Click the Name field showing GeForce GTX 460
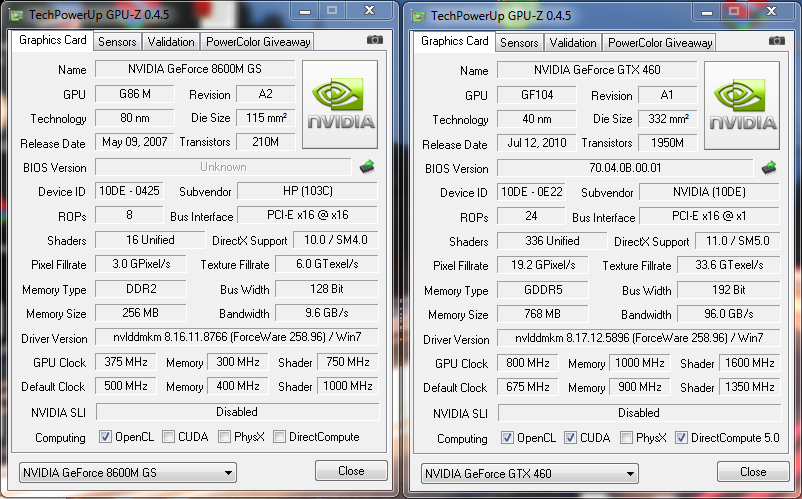Image resolution: width=802 pixels, height=499 pixels. [x=597, y=70]
